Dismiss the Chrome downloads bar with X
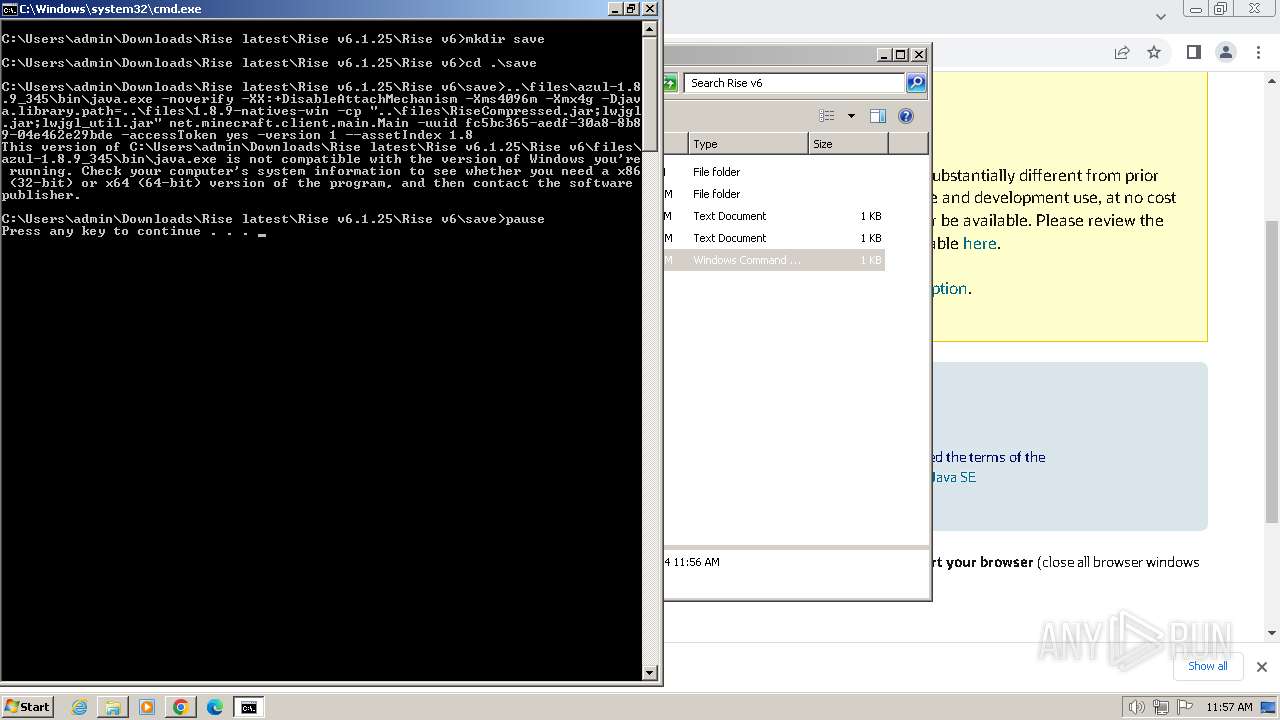Viewport: 1280px width, 720px height. (x=1261, y=667)
